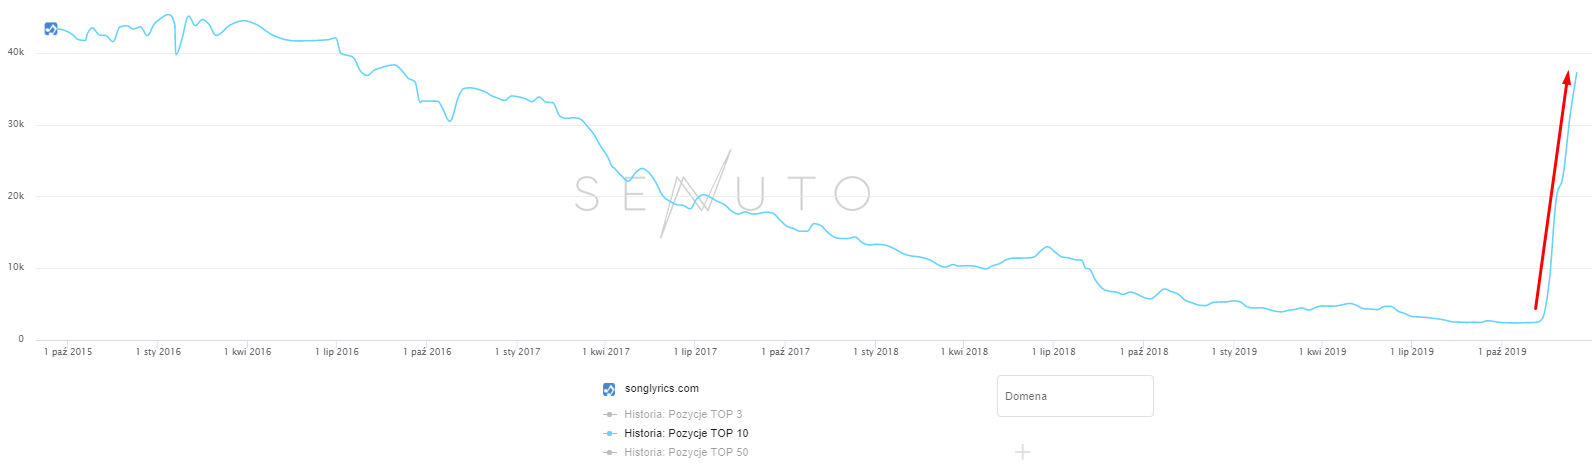Click the songlyrics.com icon at chart start

point(51,29)
